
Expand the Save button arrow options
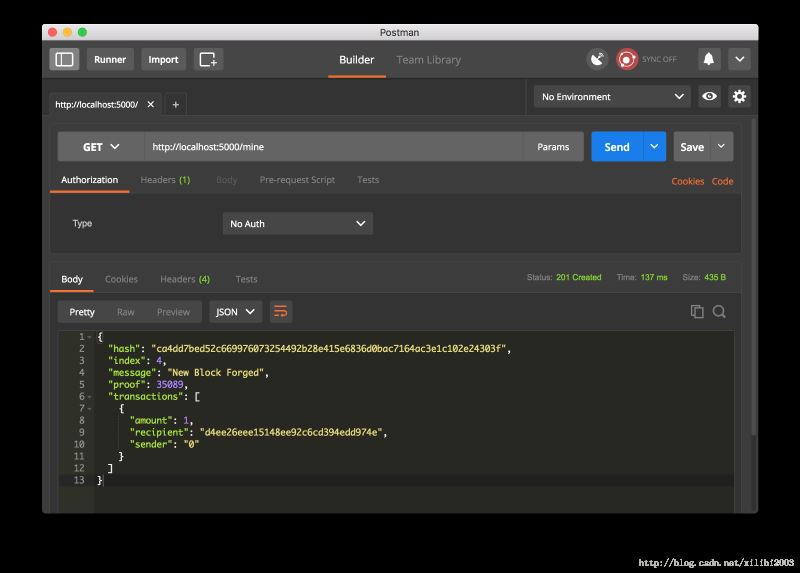point(721,146)
